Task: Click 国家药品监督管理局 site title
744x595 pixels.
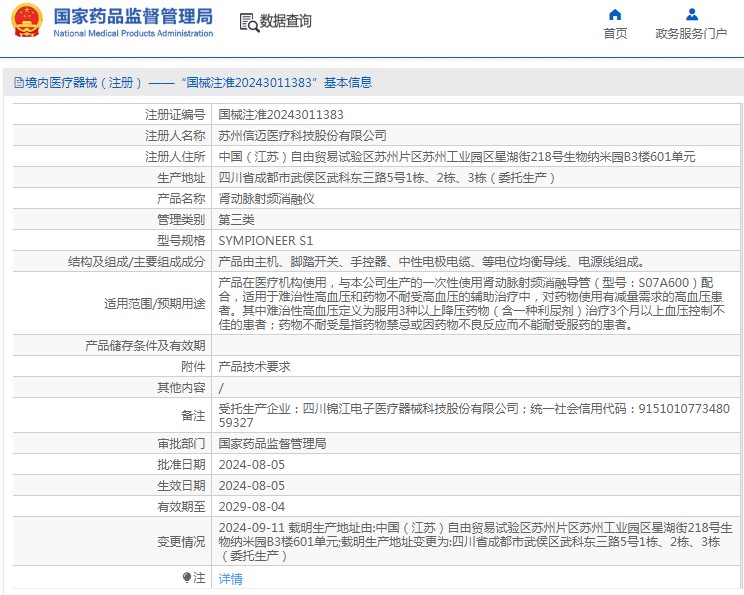Action: tap(133, 17)
